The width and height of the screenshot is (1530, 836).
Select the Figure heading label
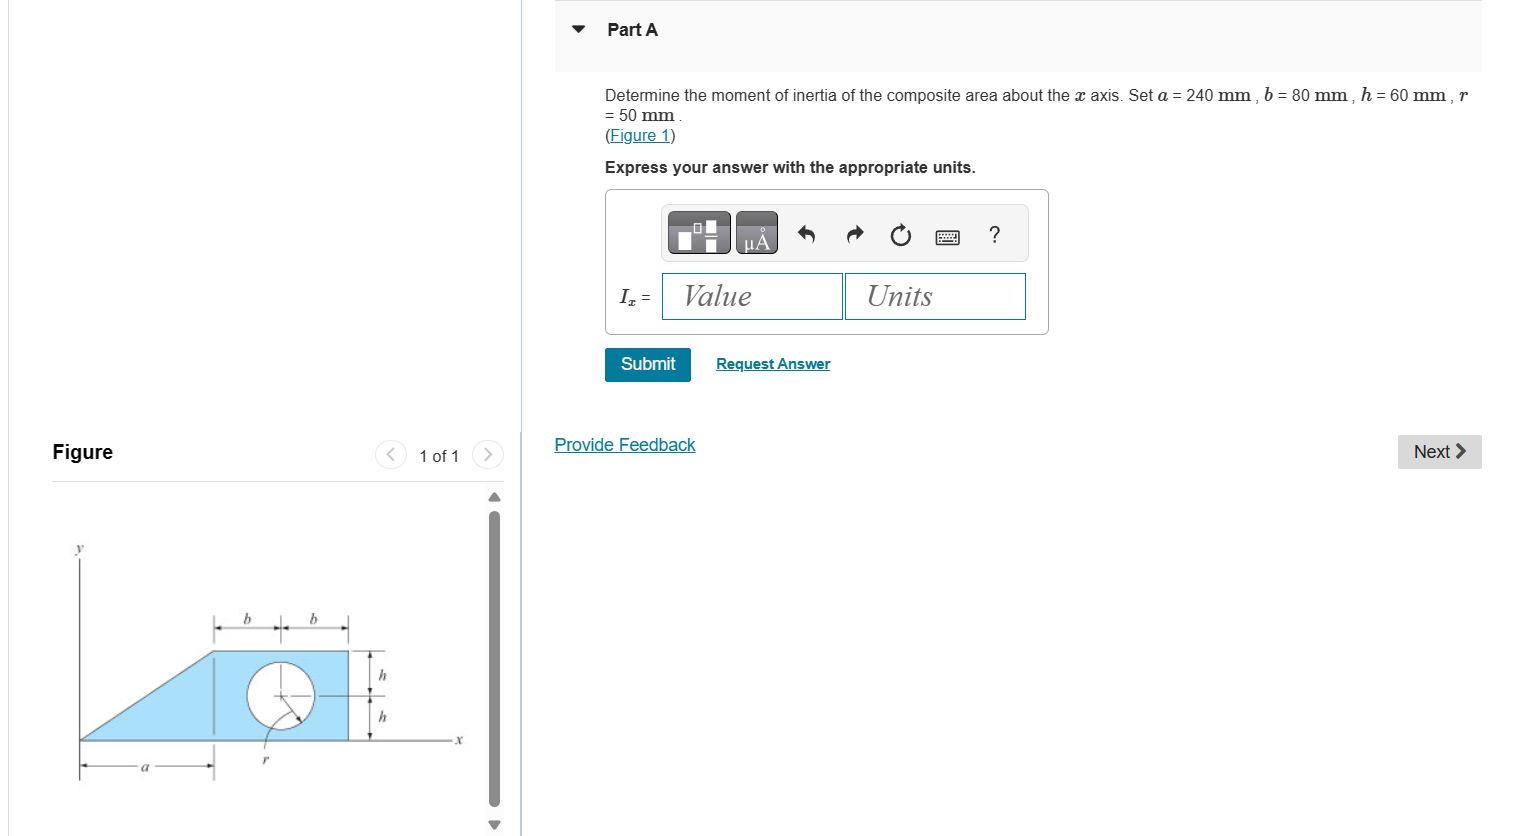pos(82,452)
